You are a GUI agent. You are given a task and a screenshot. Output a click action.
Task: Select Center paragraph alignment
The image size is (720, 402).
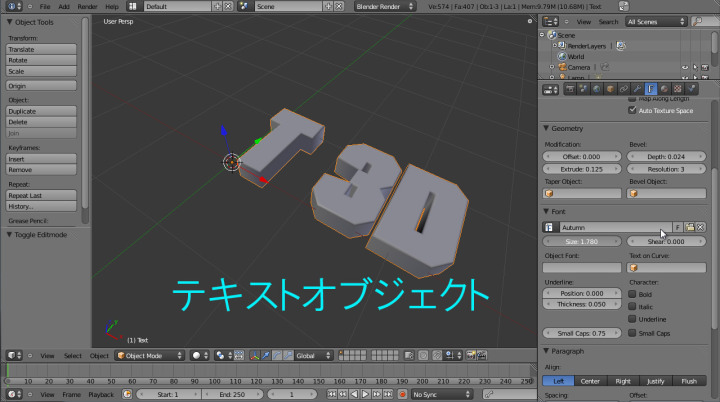click(590, 380)
